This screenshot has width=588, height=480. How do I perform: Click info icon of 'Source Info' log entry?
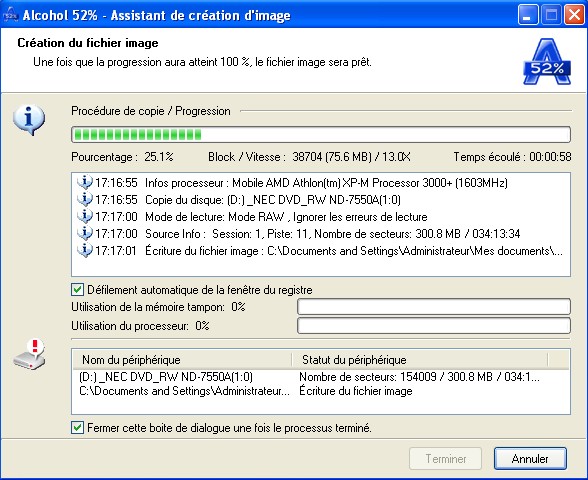point(84,233)
